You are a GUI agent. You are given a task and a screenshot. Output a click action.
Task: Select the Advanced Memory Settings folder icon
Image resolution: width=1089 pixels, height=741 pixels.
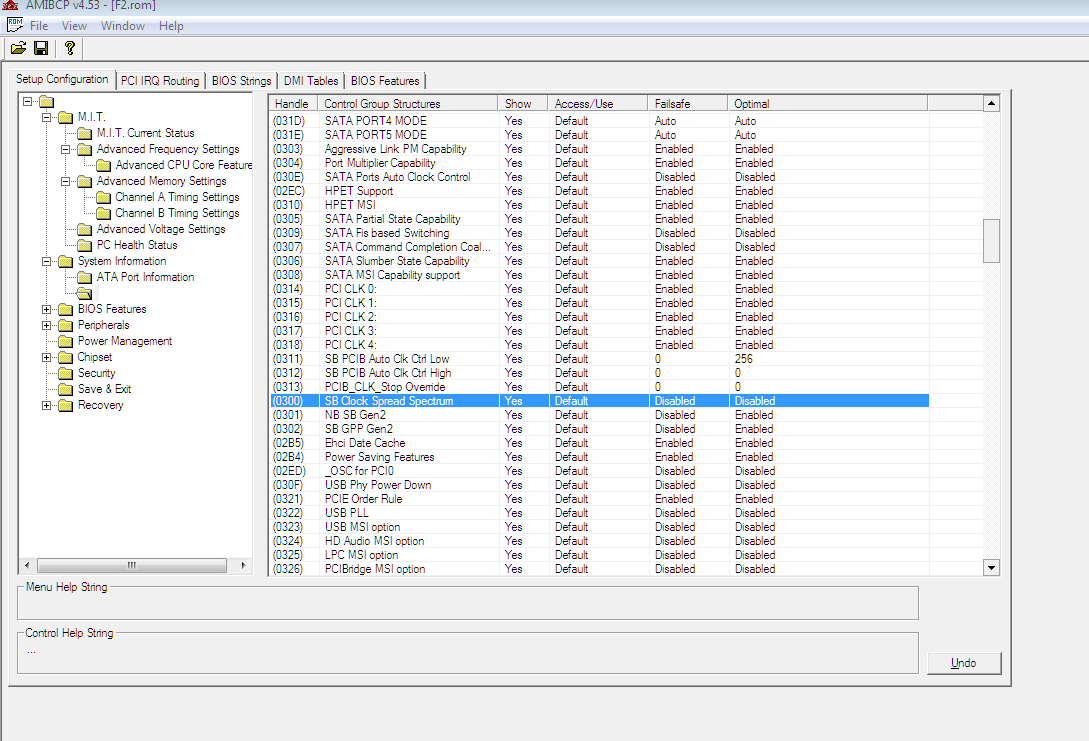point(85,181)
